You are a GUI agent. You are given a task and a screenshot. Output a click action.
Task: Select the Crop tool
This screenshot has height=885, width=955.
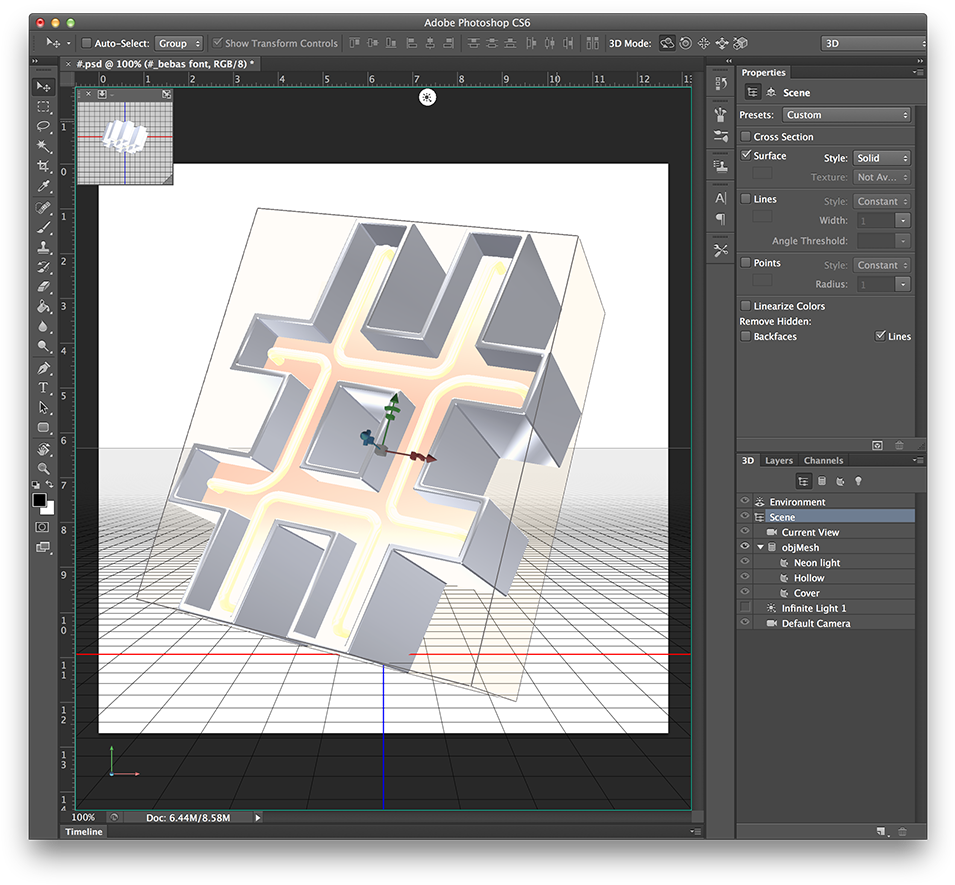(43, 166)
